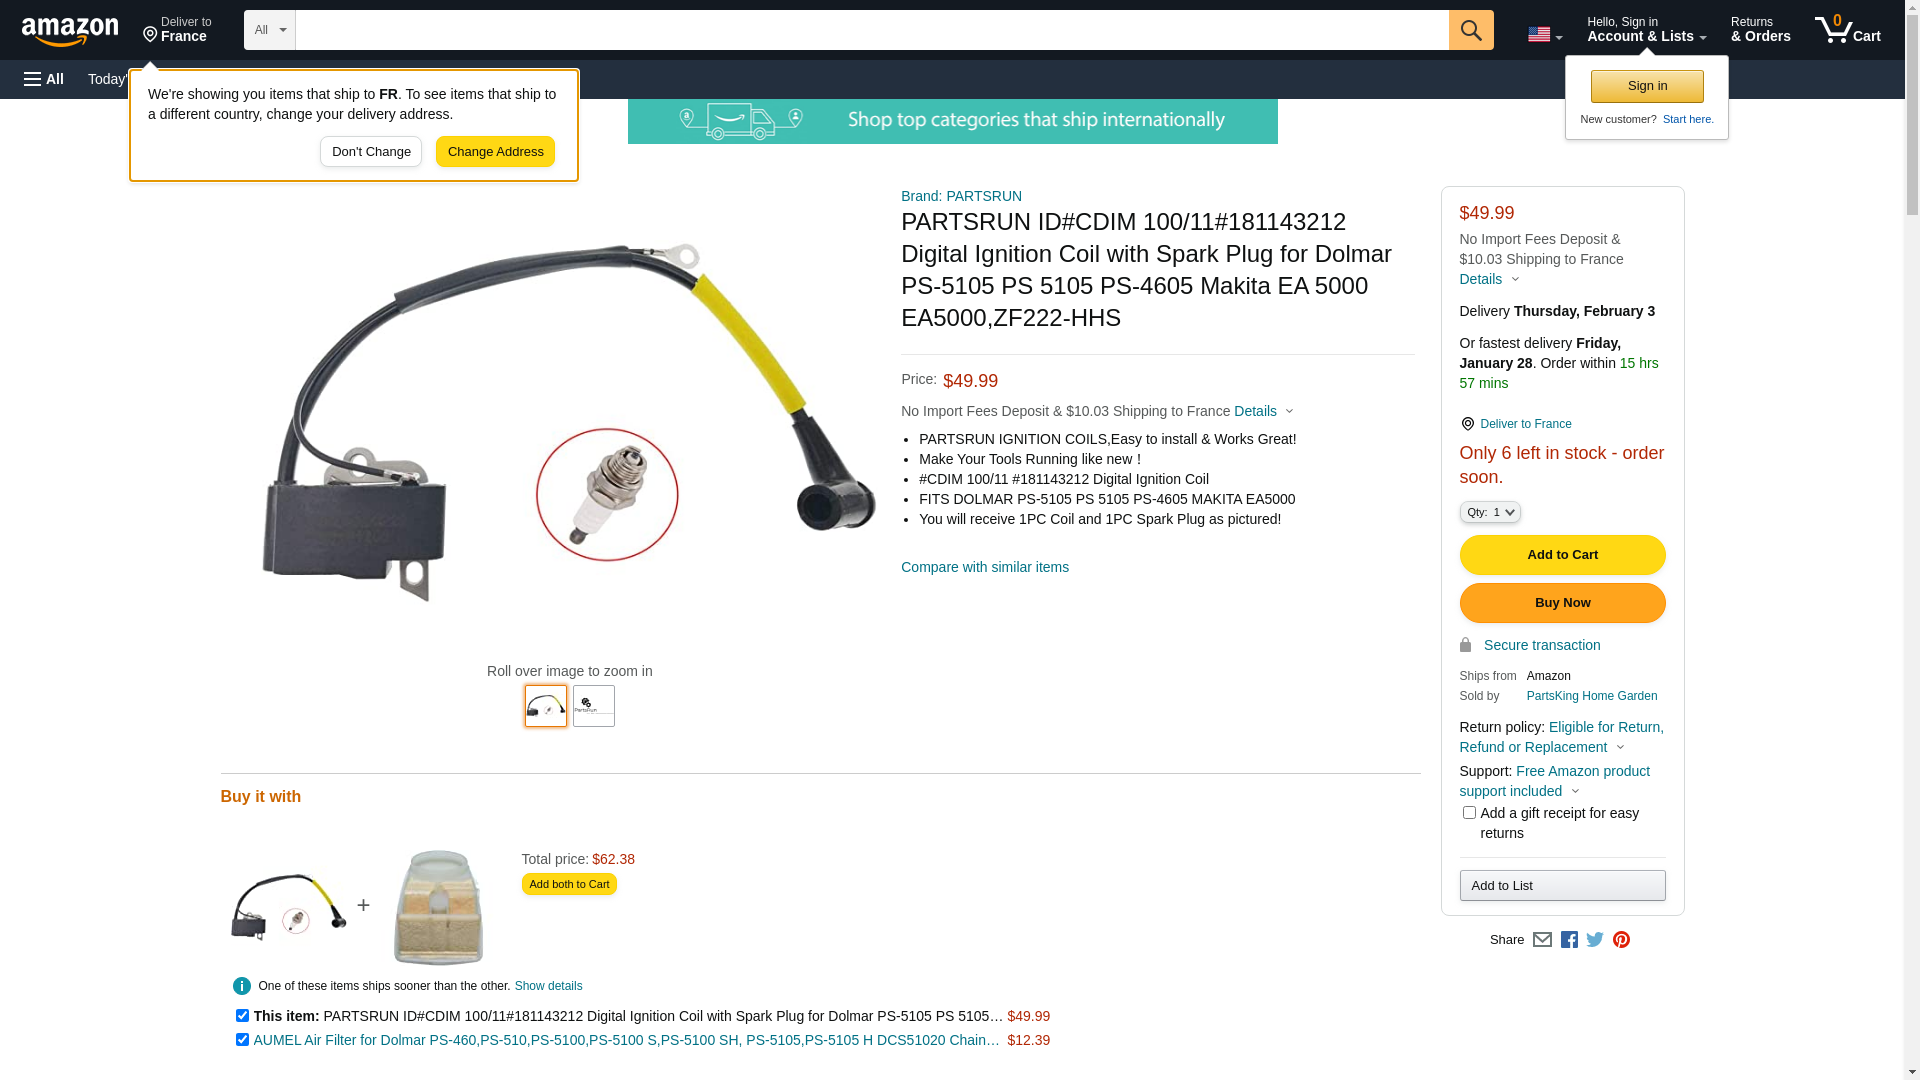The width and height of the screenshot is (1920, 1080).
Task: Share the product on Twitter
Action: point(1595,939)
